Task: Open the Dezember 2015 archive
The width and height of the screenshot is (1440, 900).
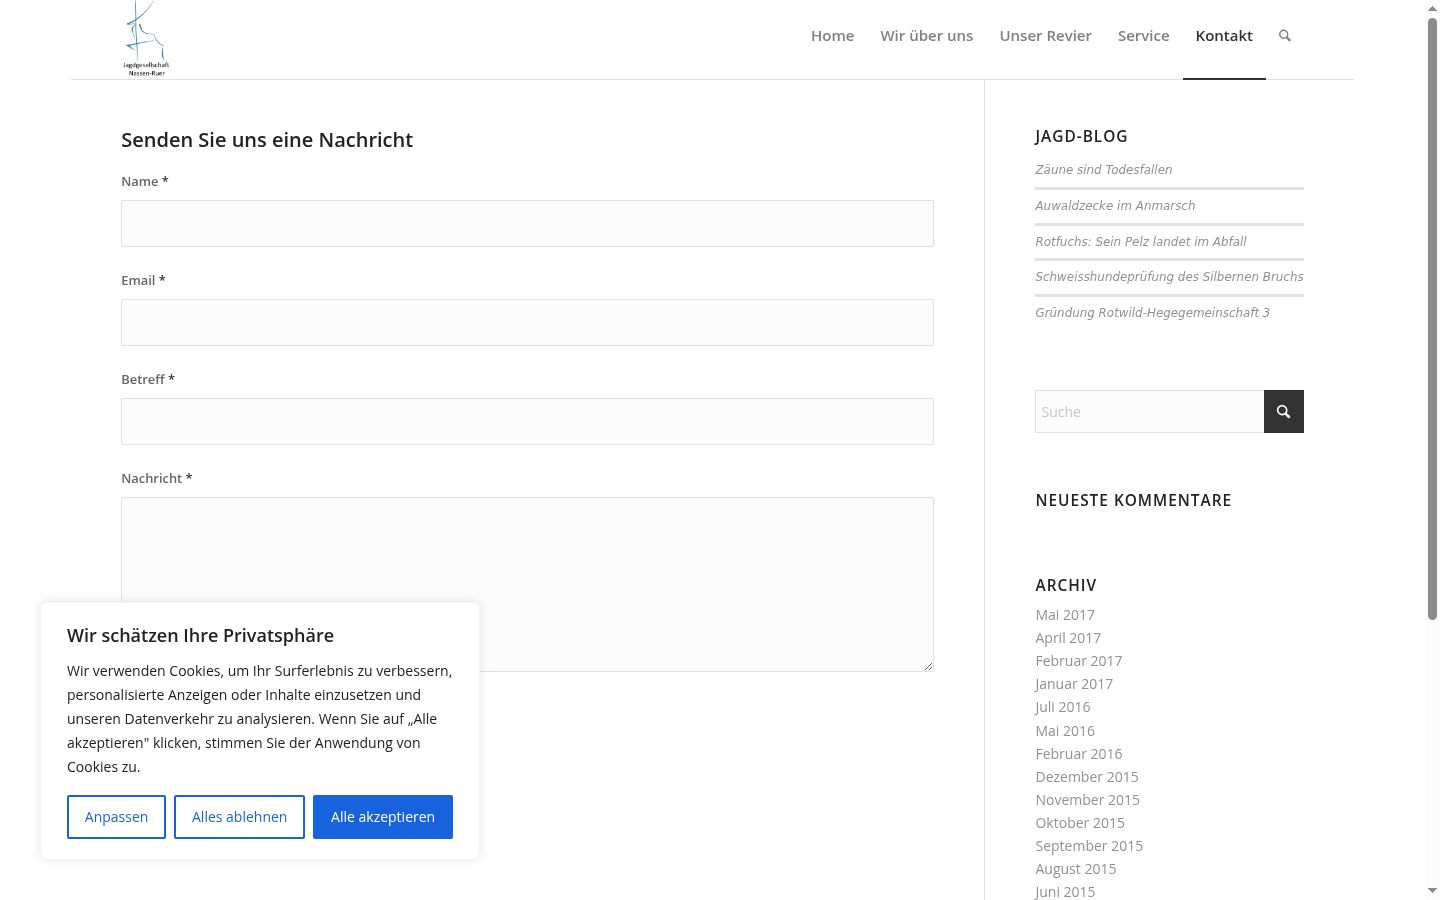Action: 1087,777
